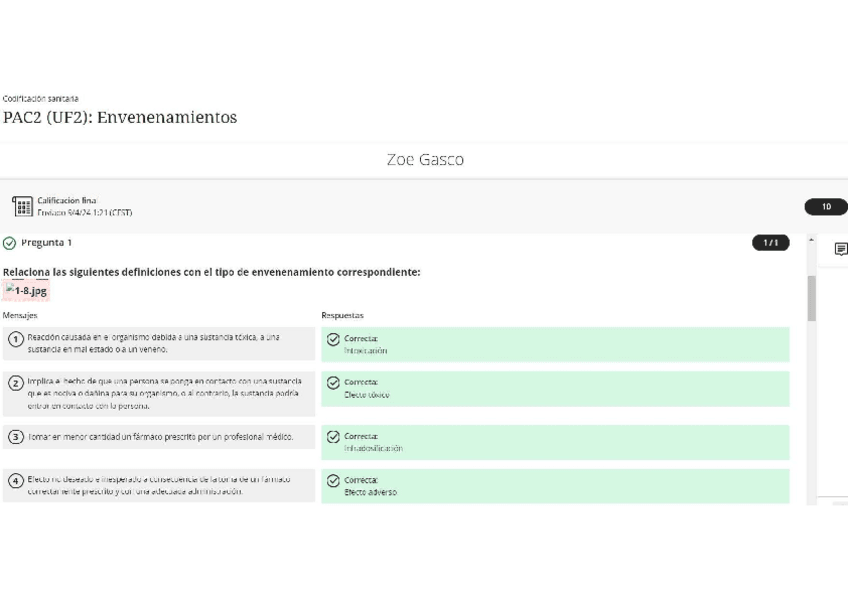The image size is (848, 599).
Task: Select the numbered circle 2 in Mensajes
Action: [16, 384]
